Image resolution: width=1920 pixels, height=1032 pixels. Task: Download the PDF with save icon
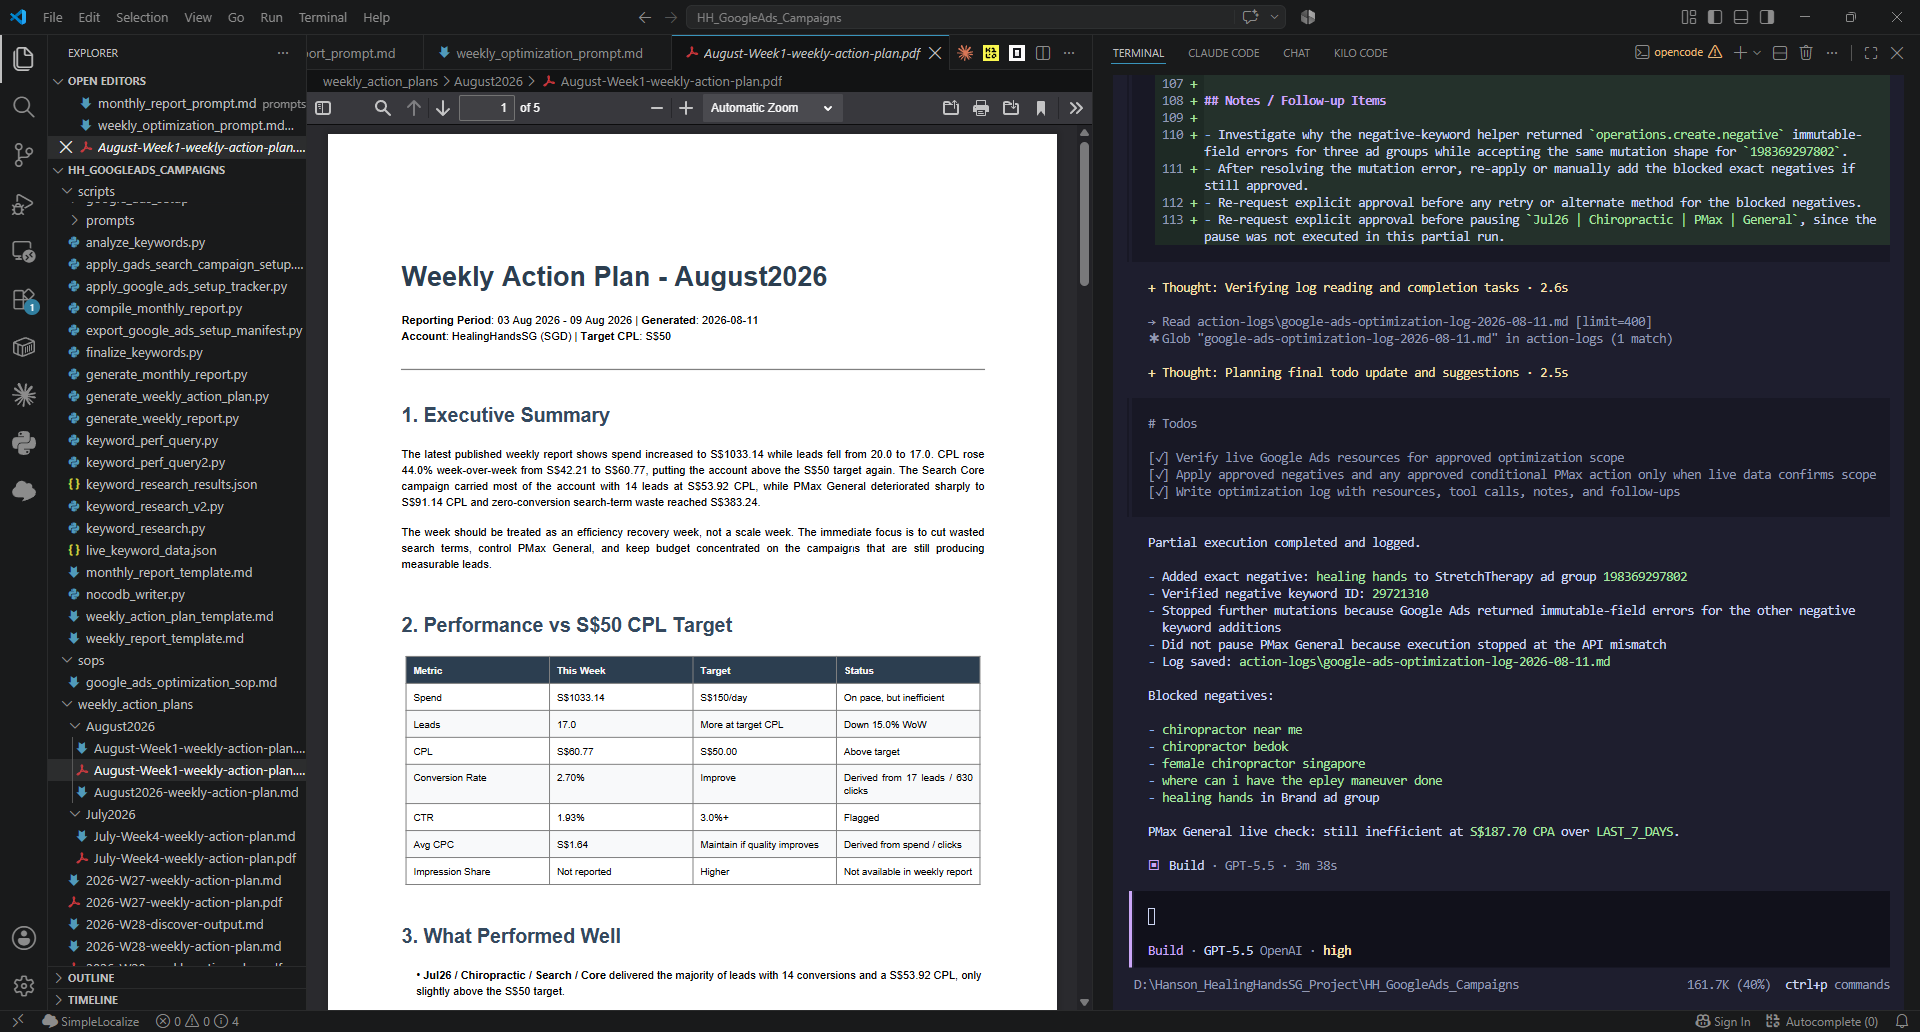coord(1011,108)
